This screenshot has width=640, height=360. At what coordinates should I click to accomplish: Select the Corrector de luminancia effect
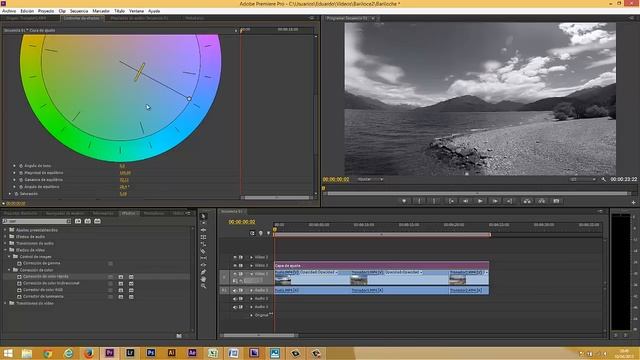[43, 296]
